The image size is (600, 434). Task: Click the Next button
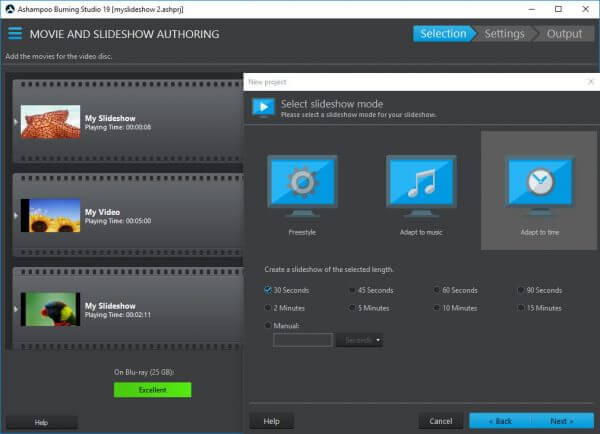[x=562, y=421]
